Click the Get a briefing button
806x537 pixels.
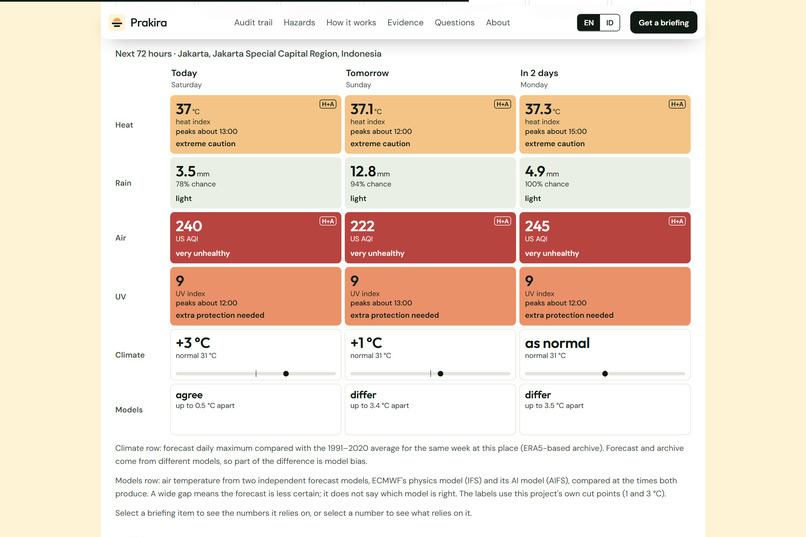664,23
